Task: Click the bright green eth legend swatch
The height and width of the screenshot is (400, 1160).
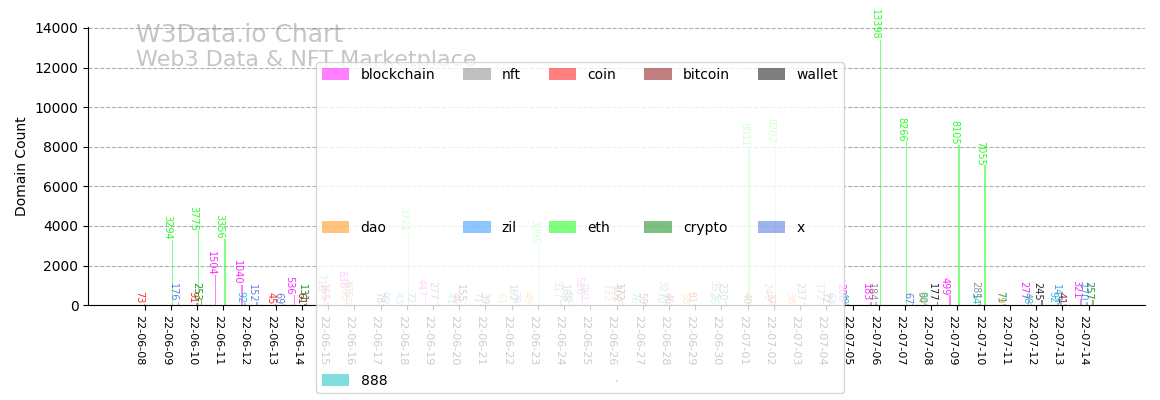Action: 562,227
